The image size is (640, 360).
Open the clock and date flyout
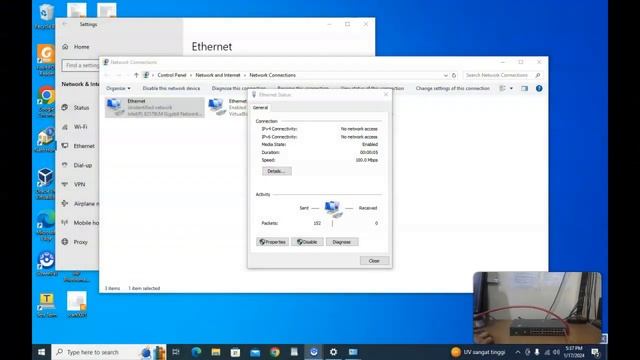click(574, 352)
